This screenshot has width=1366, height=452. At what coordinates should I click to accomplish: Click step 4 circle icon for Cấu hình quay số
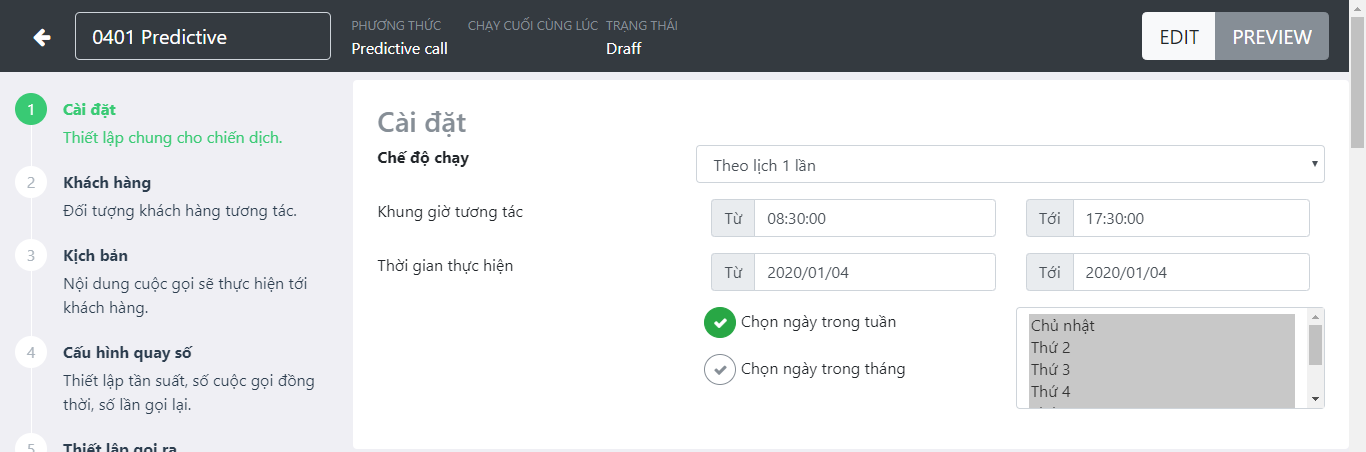point(31,352)
